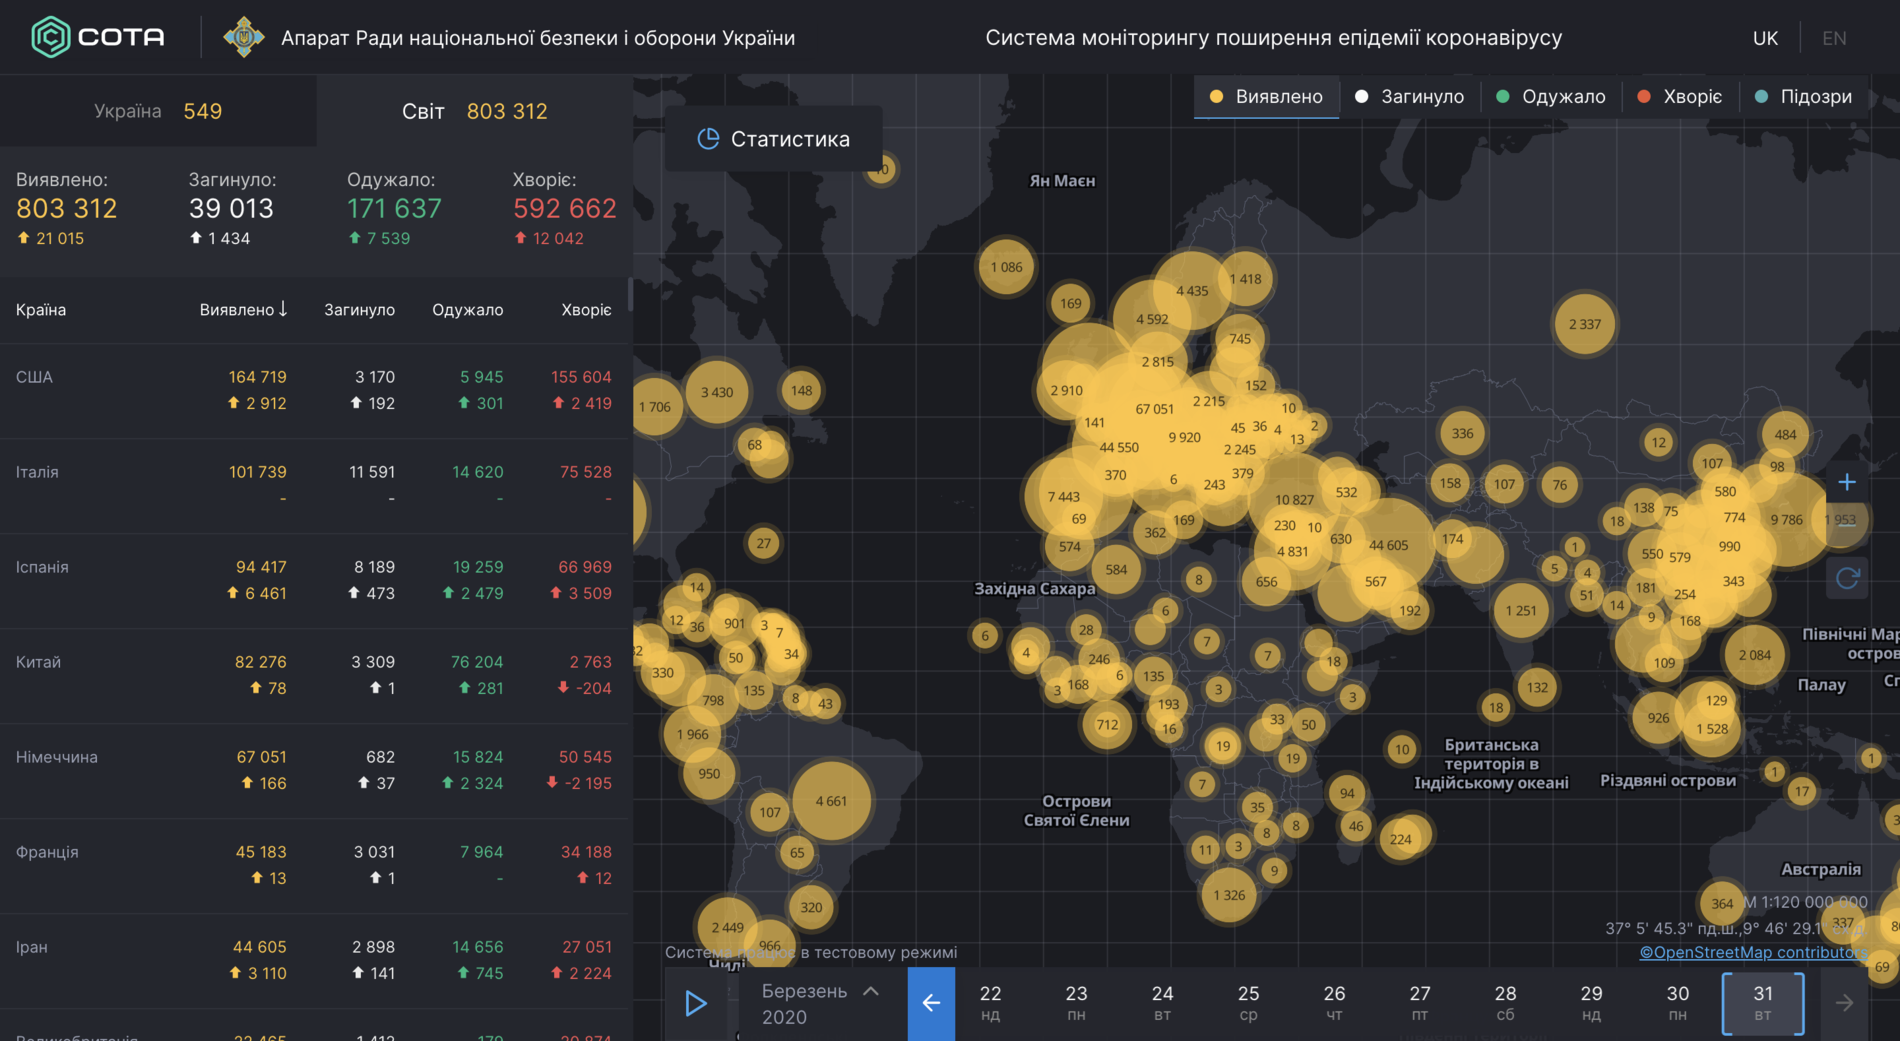Start timeline playback with play icon

[696, 1003]
